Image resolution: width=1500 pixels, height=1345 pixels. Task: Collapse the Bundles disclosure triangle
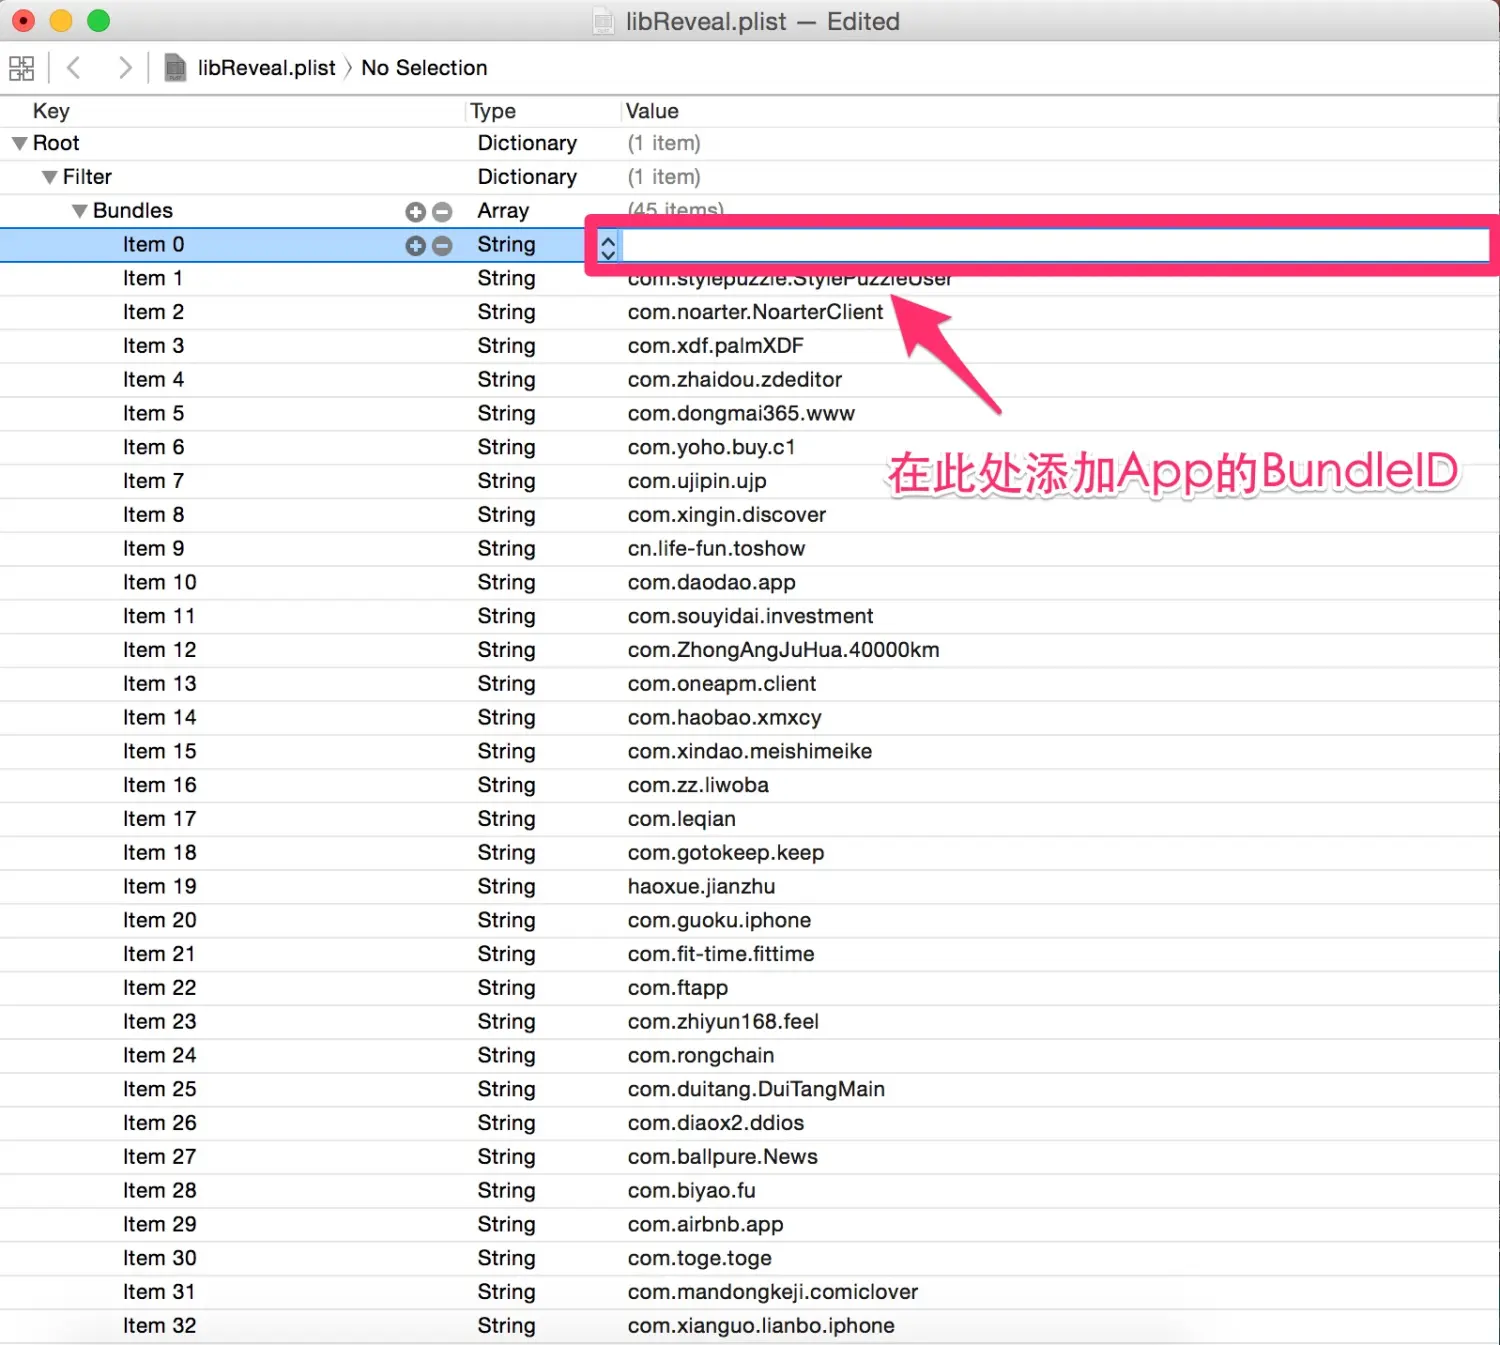click(x=79, y=212)
